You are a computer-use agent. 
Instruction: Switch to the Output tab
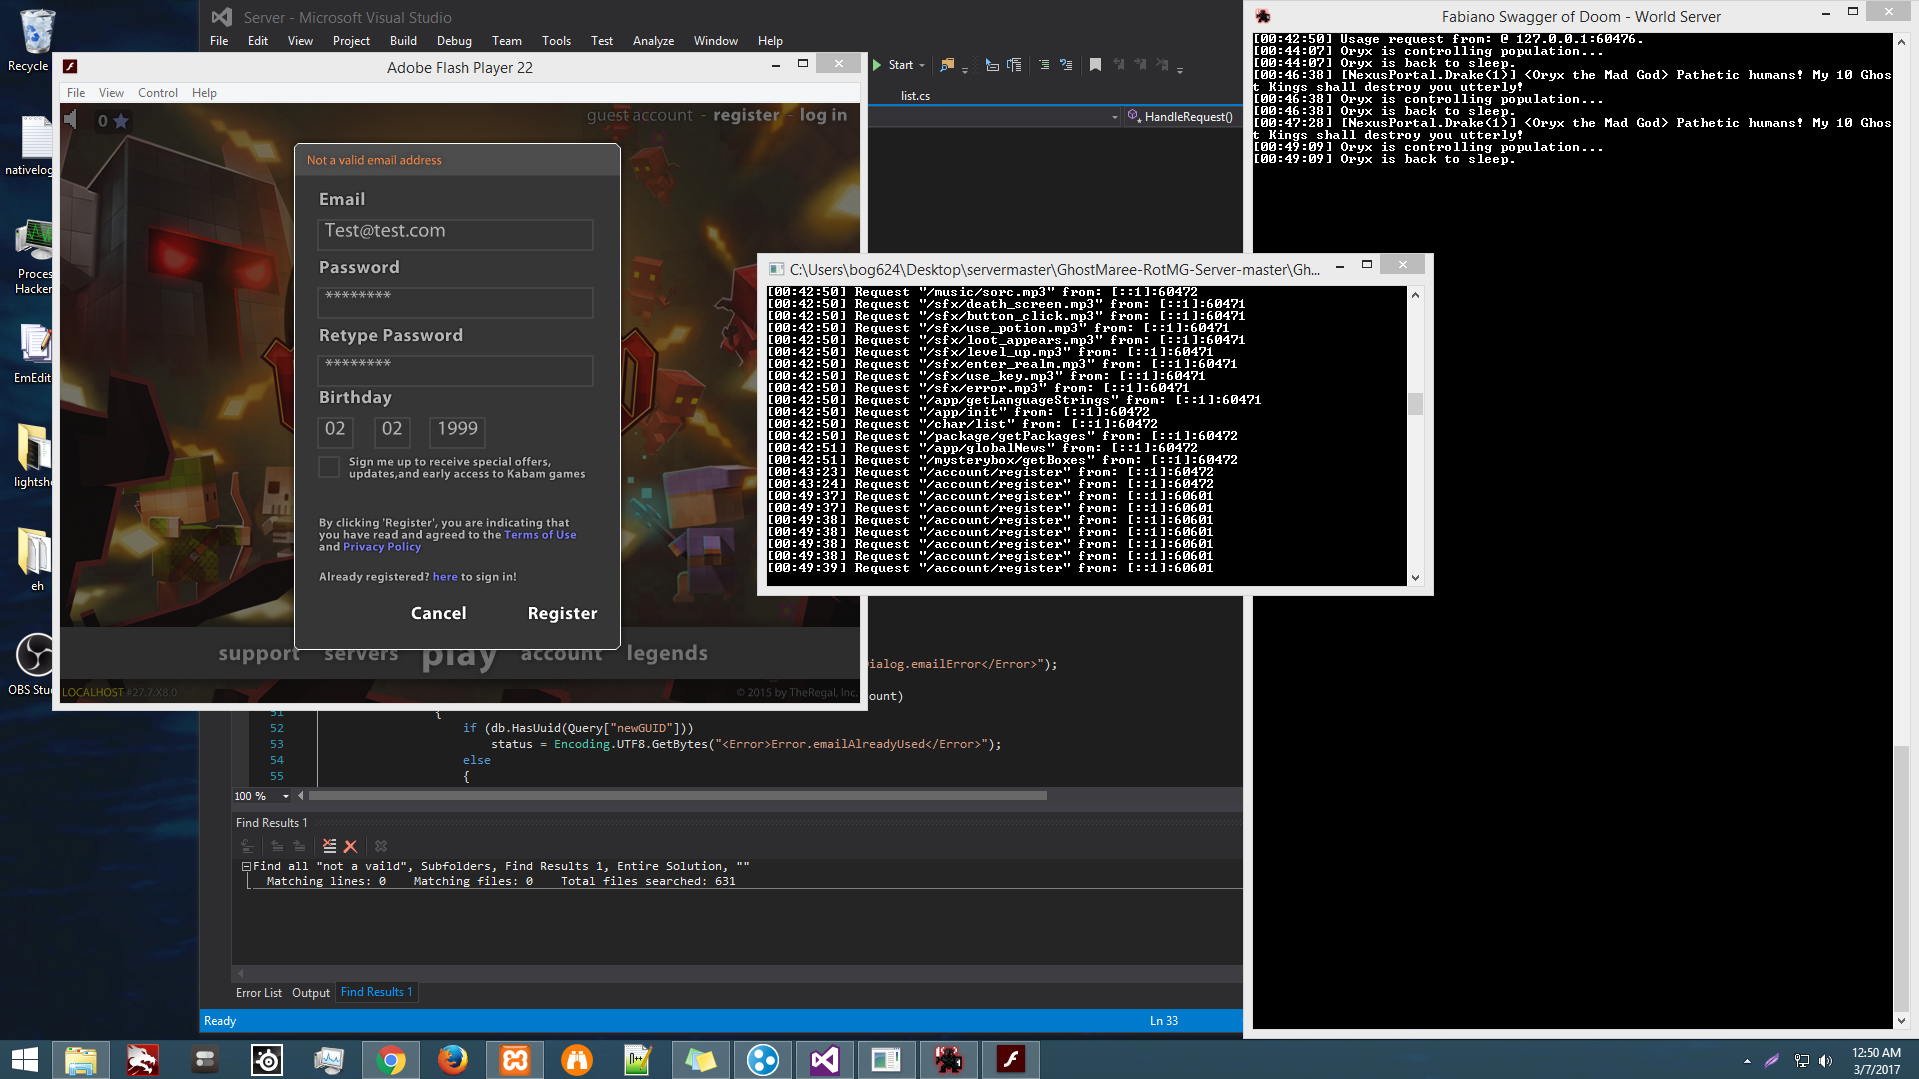[x=311, y=993]
